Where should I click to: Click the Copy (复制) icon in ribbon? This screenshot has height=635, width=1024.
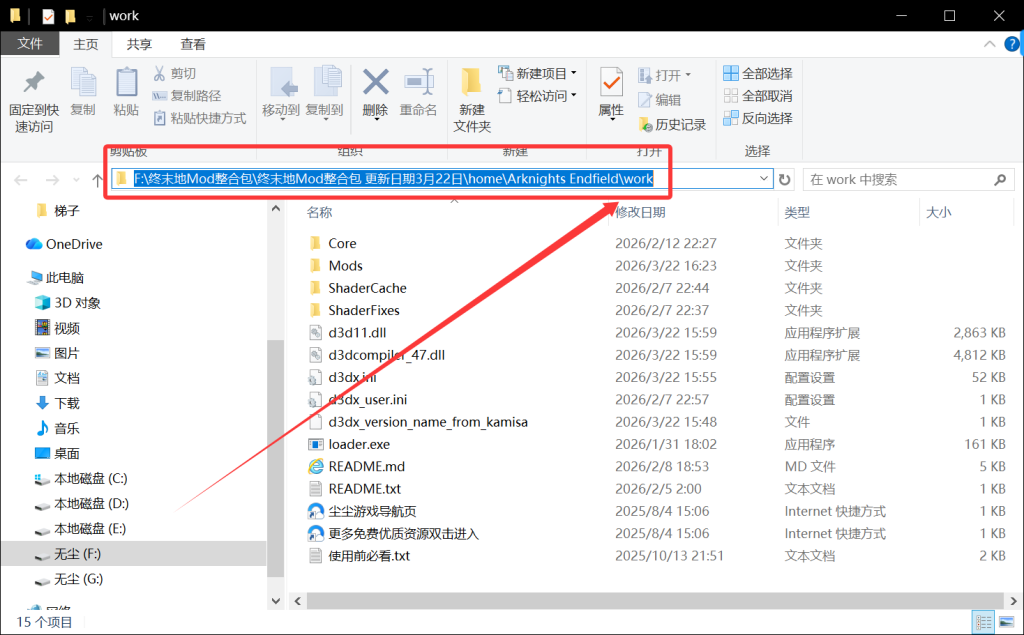click(x=82, y=89)
